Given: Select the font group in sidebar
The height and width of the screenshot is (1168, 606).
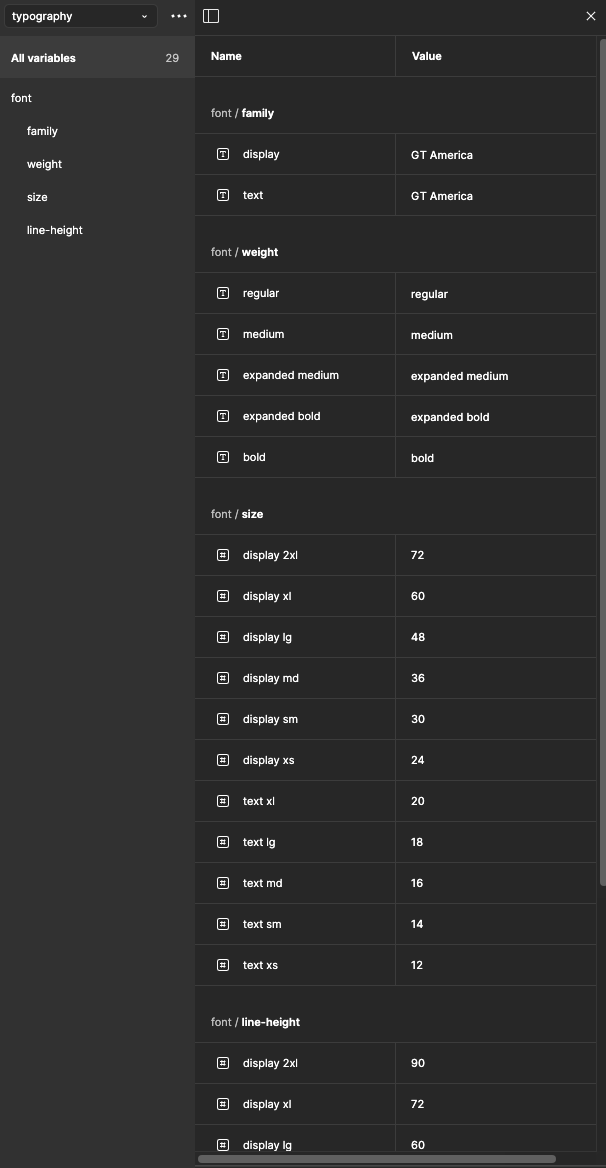Looking at the screenshot, I should pyautogui.click(x=21, y=98).
